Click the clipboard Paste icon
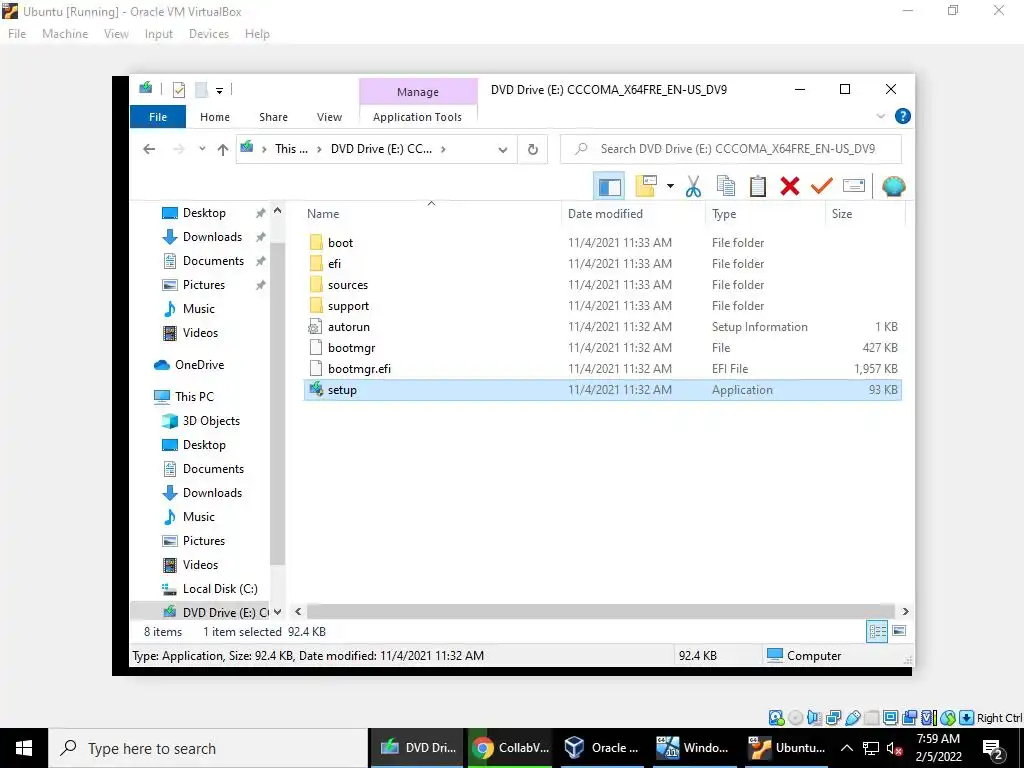1024x768 pixels. (758, 187)
